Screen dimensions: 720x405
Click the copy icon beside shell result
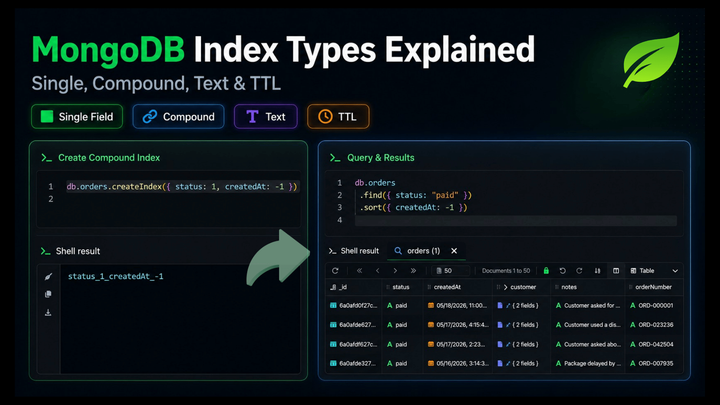click(48, 294)
